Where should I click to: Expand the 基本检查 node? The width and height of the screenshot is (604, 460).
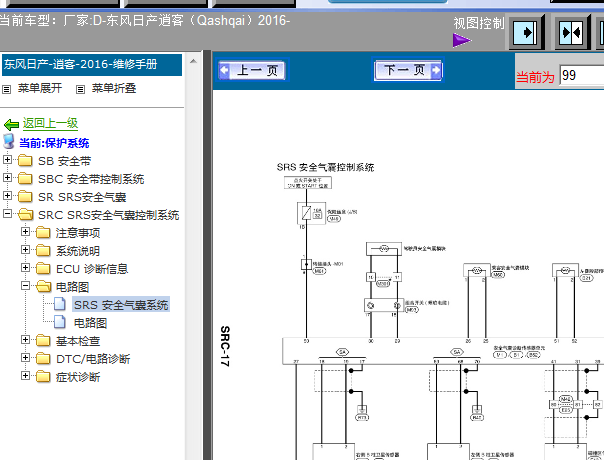tap(25, 339)
